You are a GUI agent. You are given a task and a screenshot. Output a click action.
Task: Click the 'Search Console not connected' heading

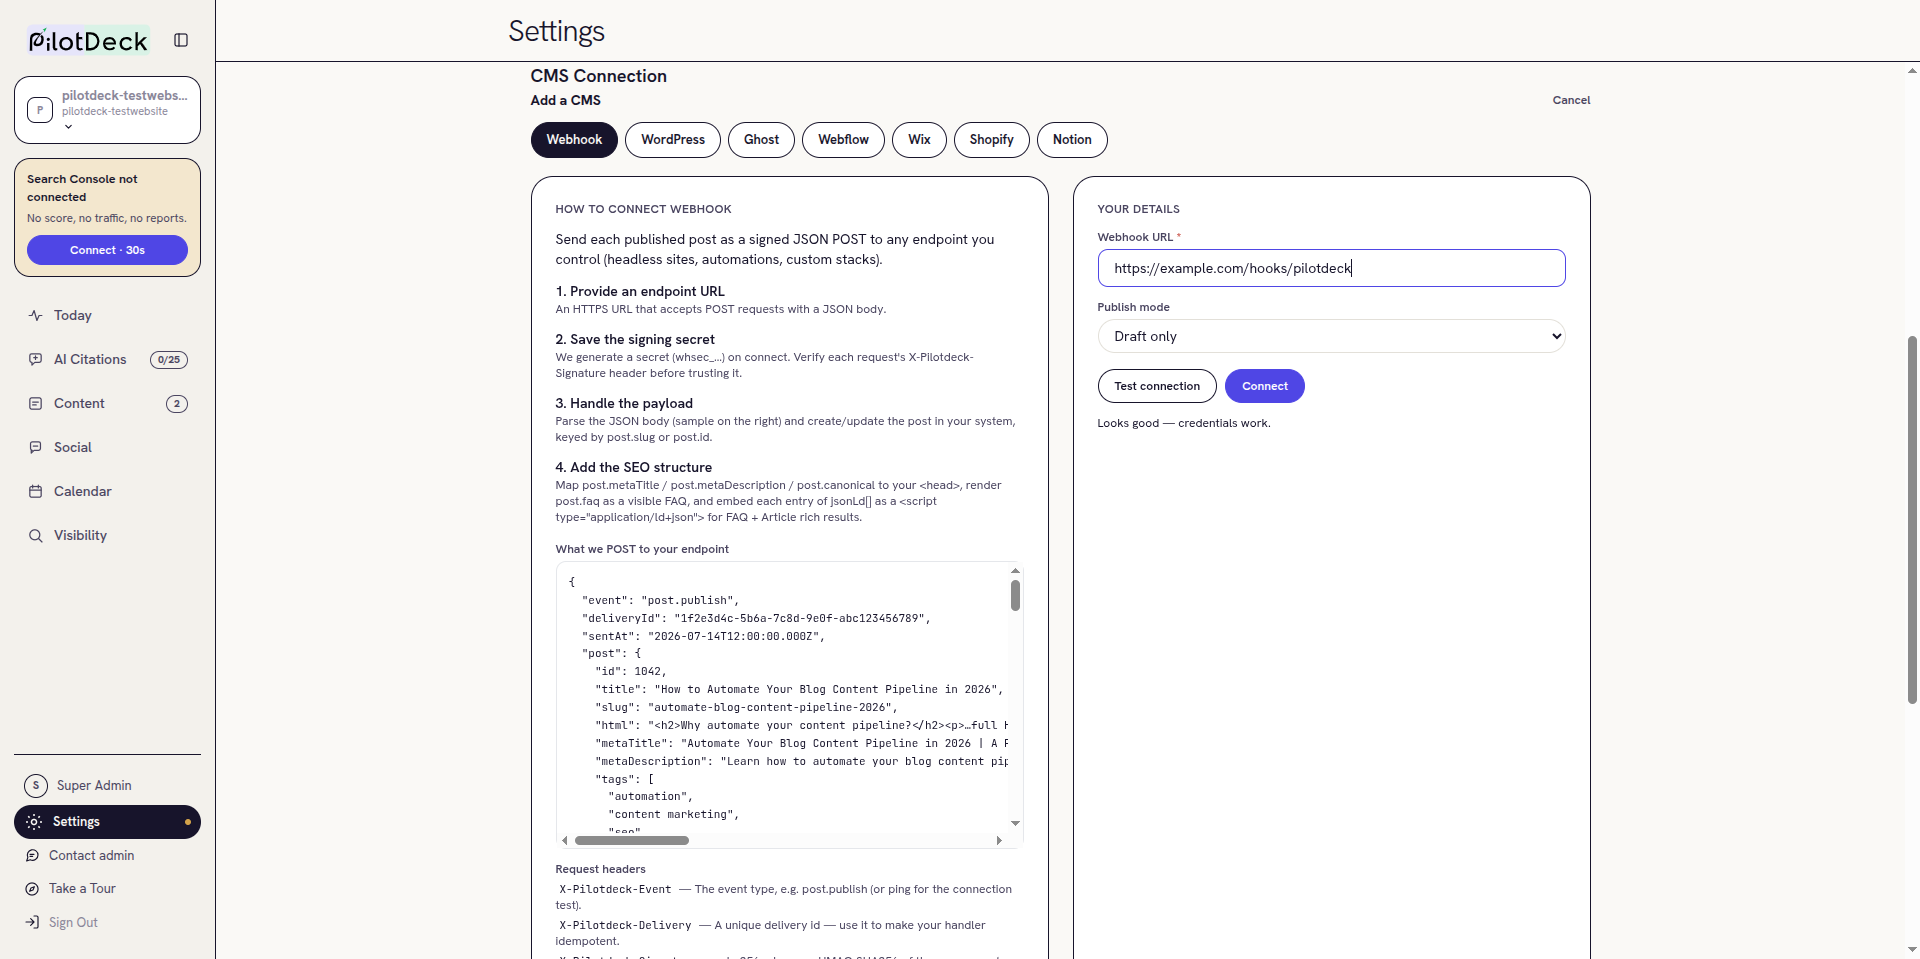[x=82, y=188]
